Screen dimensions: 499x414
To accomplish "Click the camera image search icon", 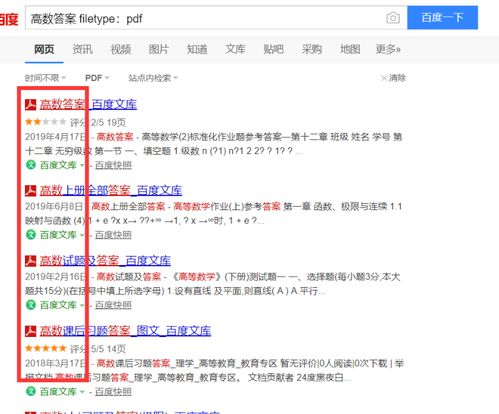I will 393,18.
